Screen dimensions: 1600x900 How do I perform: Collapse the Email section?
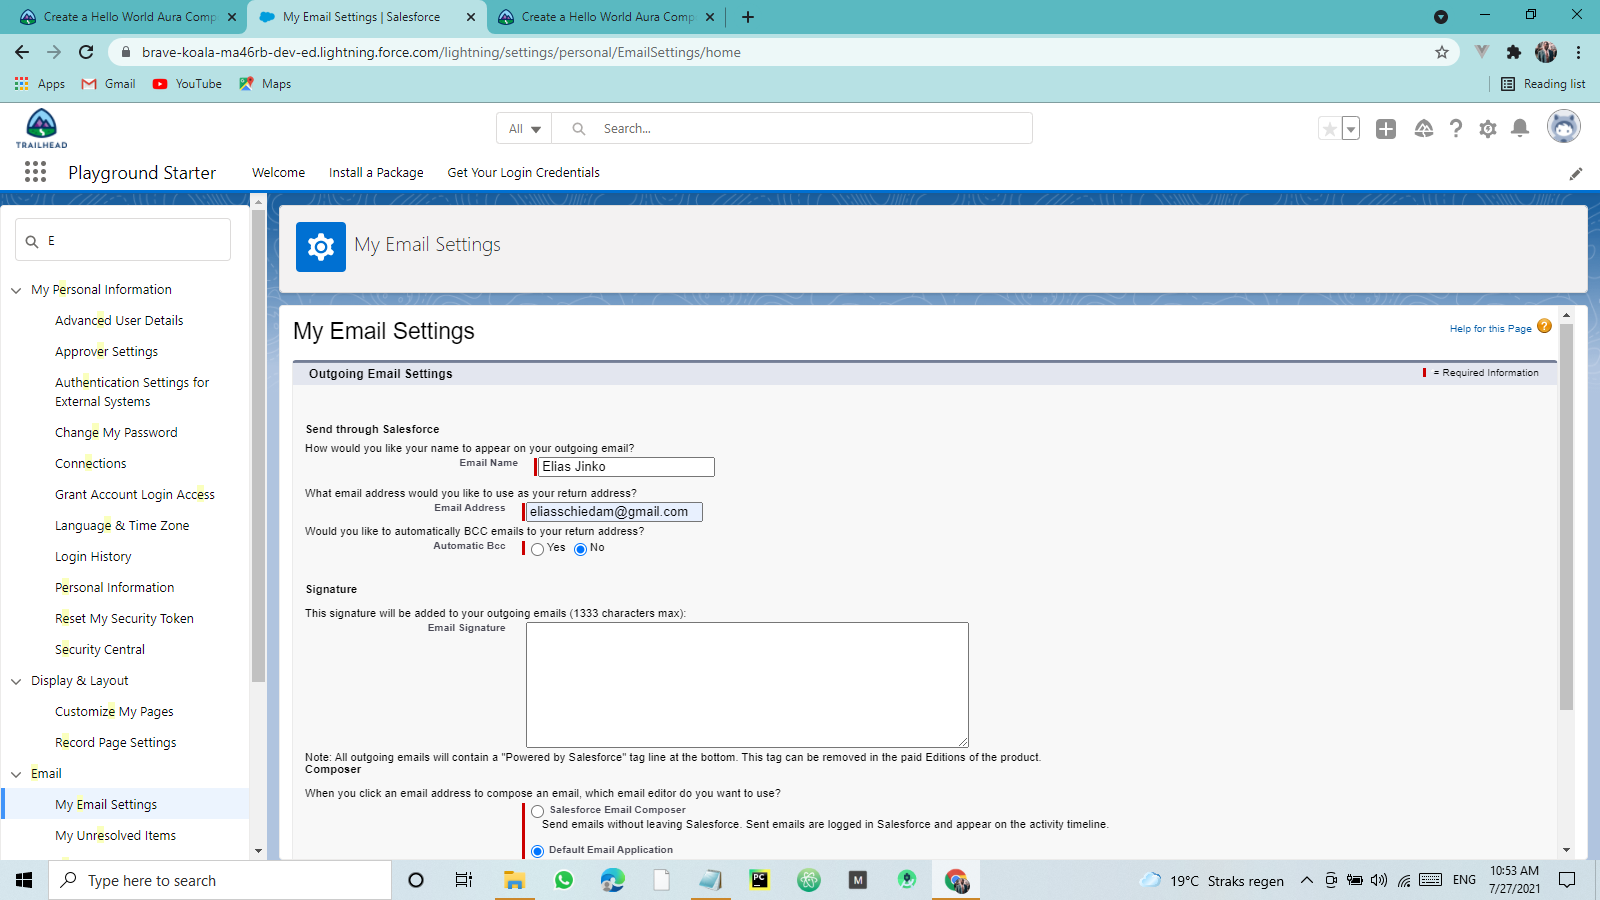[16, 774]
